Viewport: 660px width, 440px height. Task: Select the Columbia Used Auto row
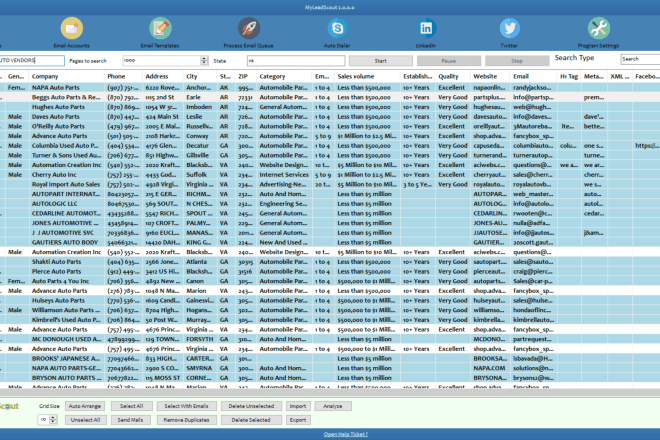pos(330,146)
